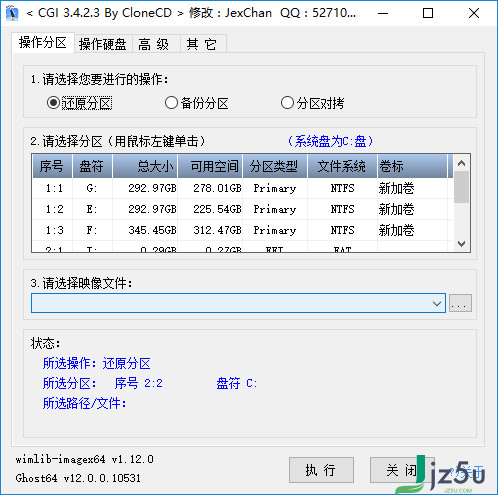498x495 pixels.
Task: Switch to the 操作硬盘 tab
Action: pyautogui.click(x=103, y=44)
